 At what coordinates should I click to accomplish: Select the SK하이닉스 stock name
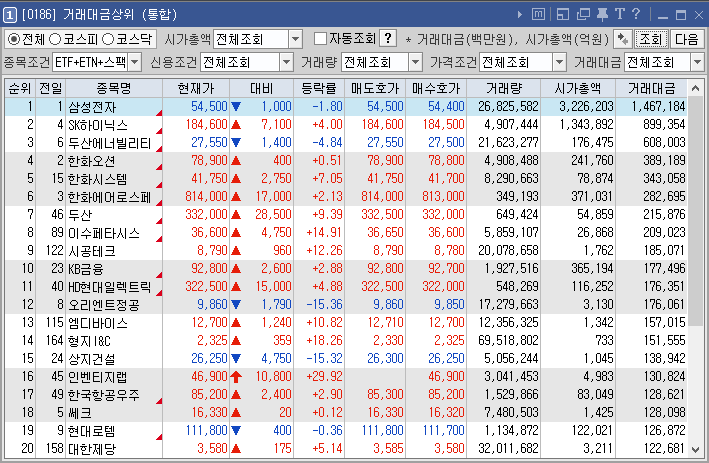98,125
